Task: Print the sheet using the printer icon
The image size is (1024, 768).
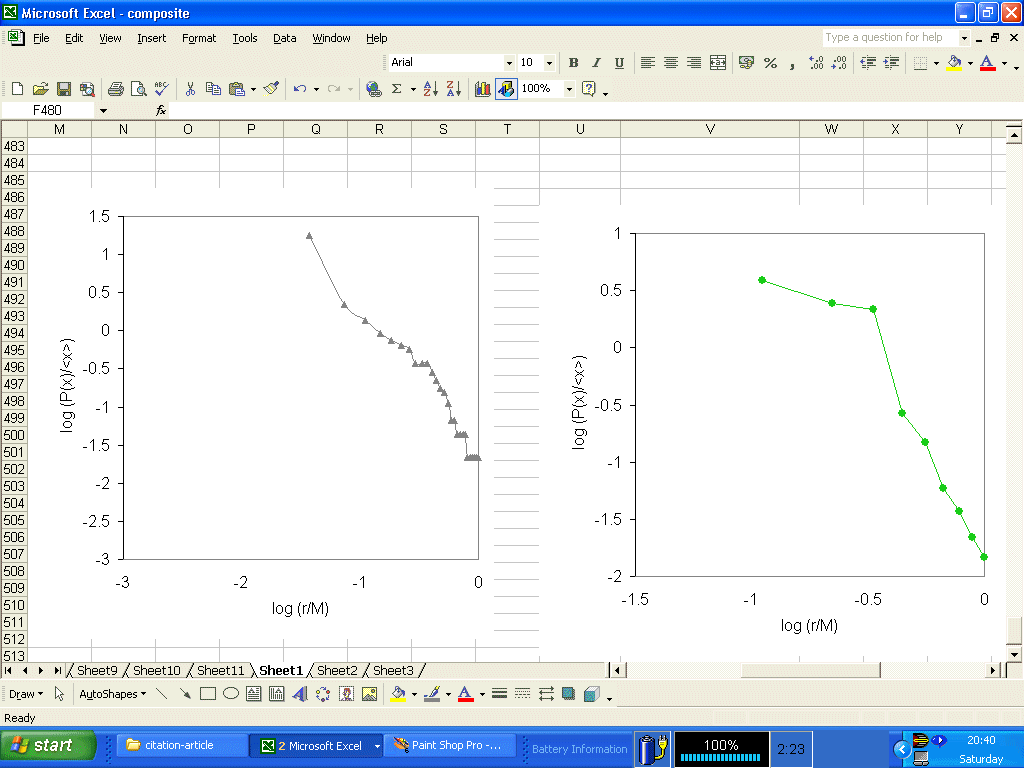Action: (x=116, y=89)
